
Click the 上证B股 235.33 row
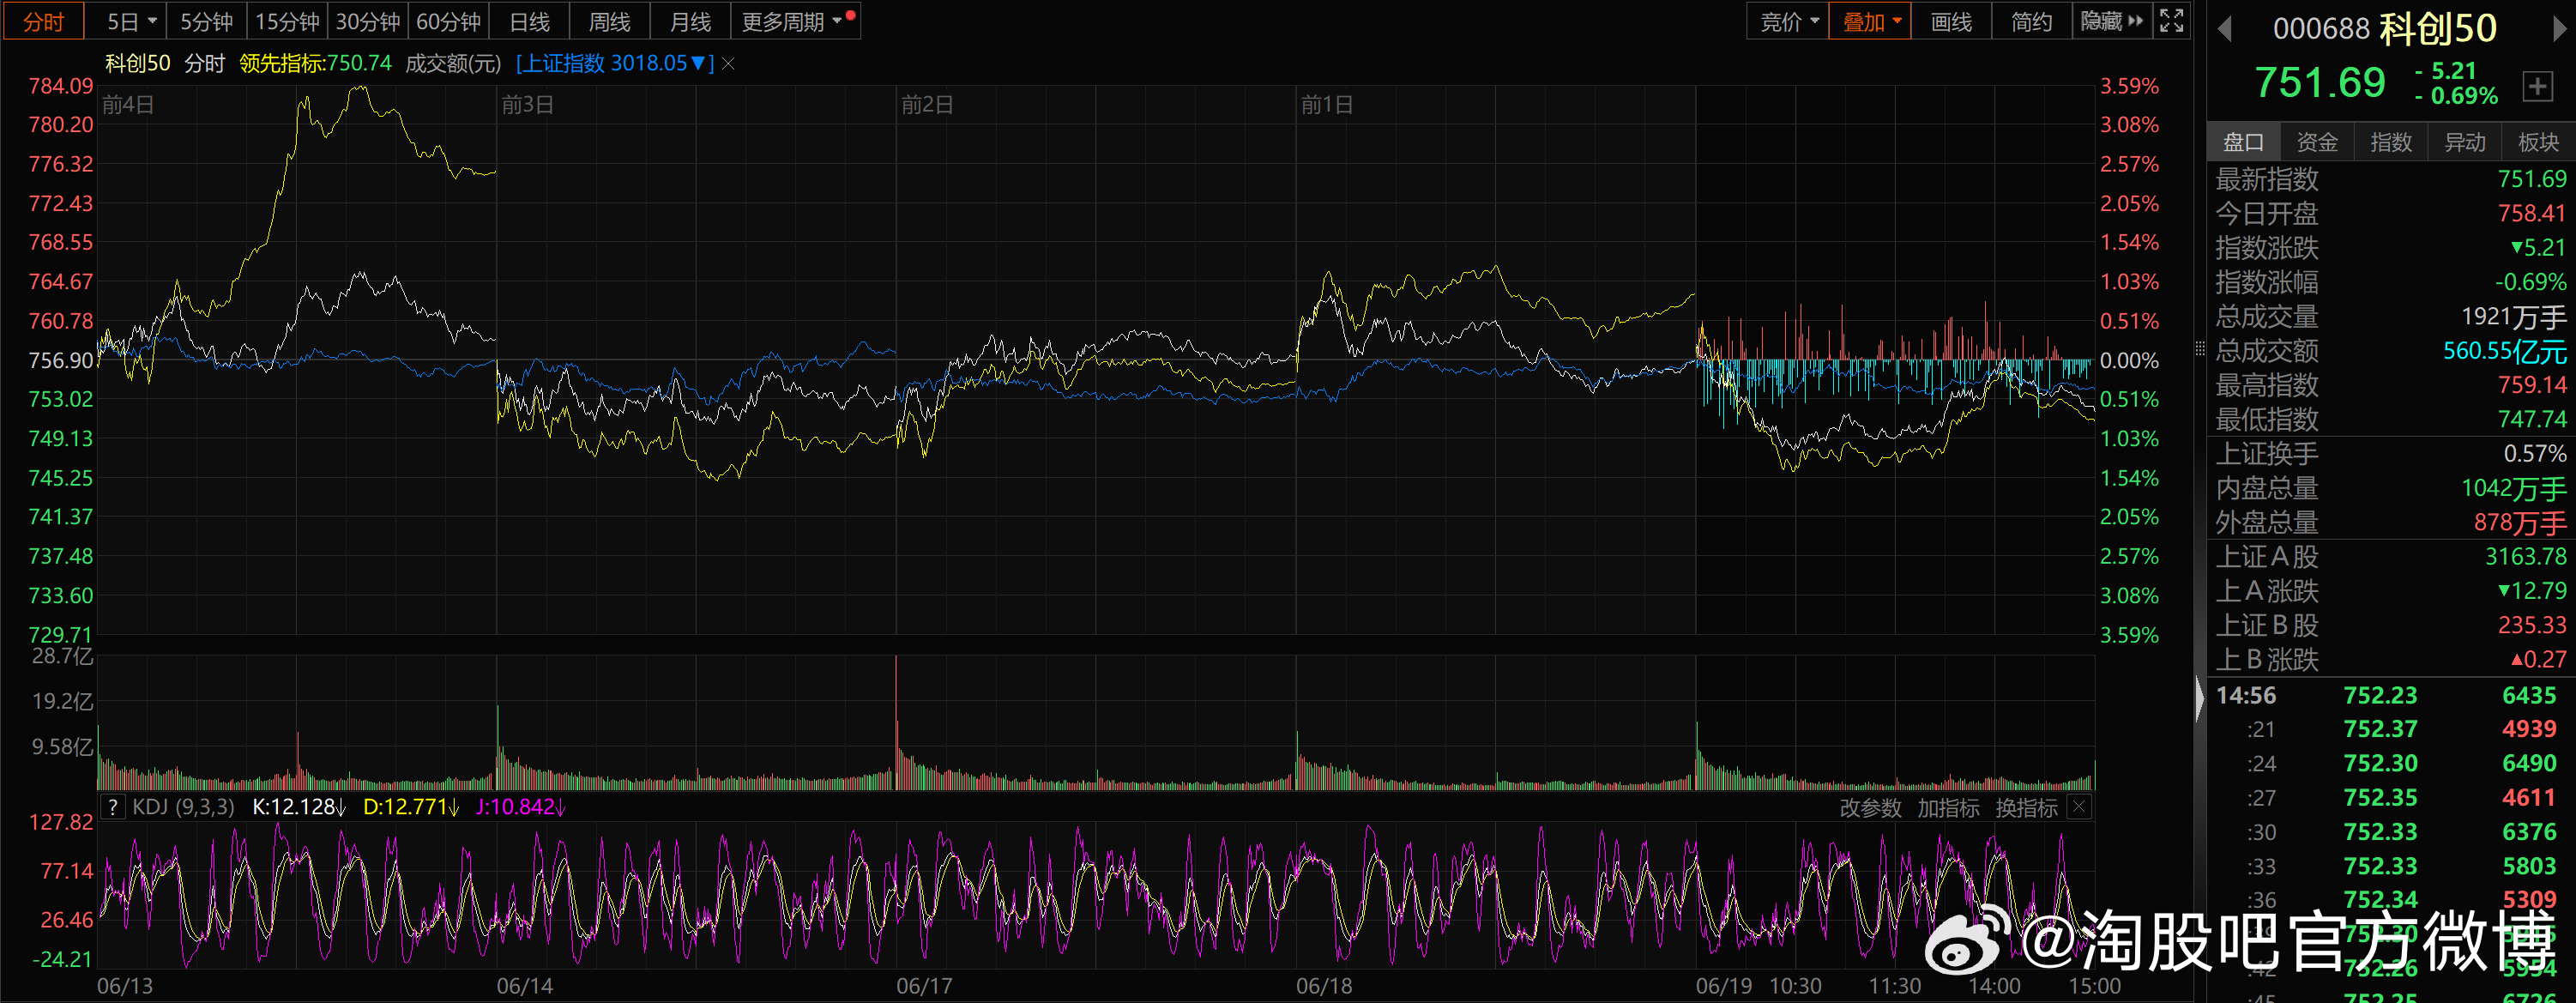[x=2391, y=625]
